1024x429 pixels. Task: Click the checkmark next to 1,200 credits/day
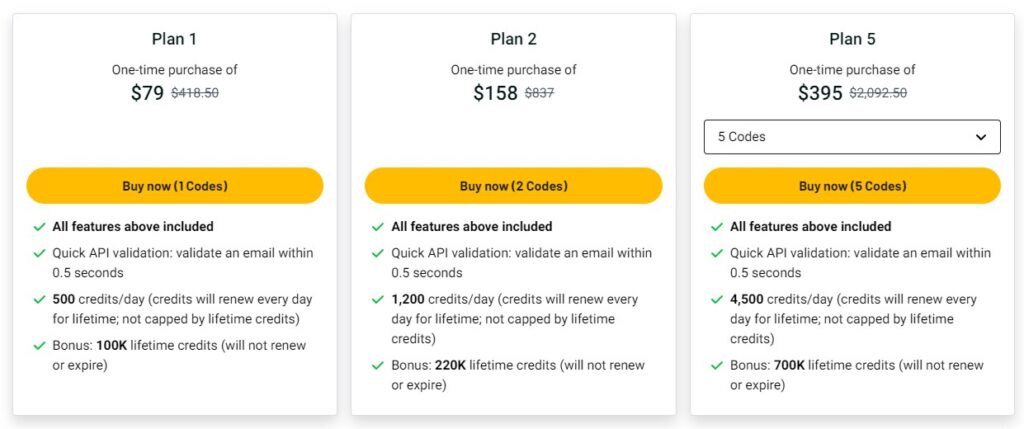pos(377,299)
